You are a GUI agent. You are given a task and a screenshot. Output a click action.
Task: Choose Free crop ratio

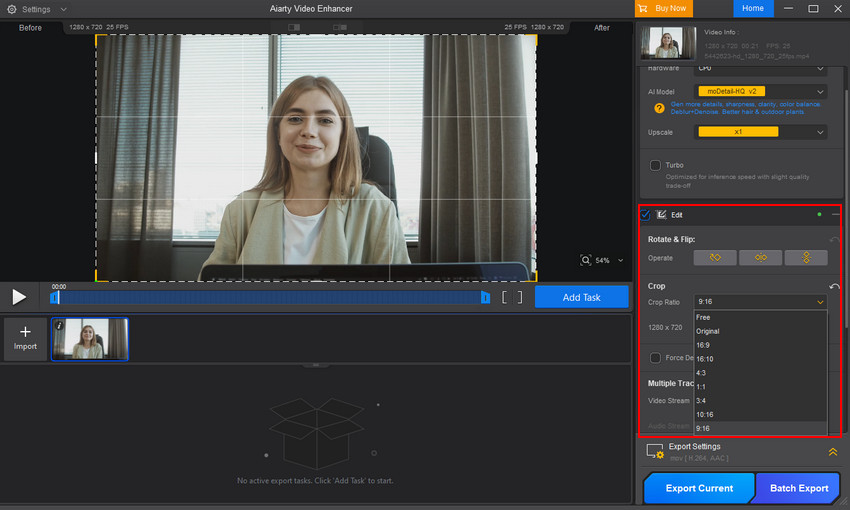coord(760,317)
